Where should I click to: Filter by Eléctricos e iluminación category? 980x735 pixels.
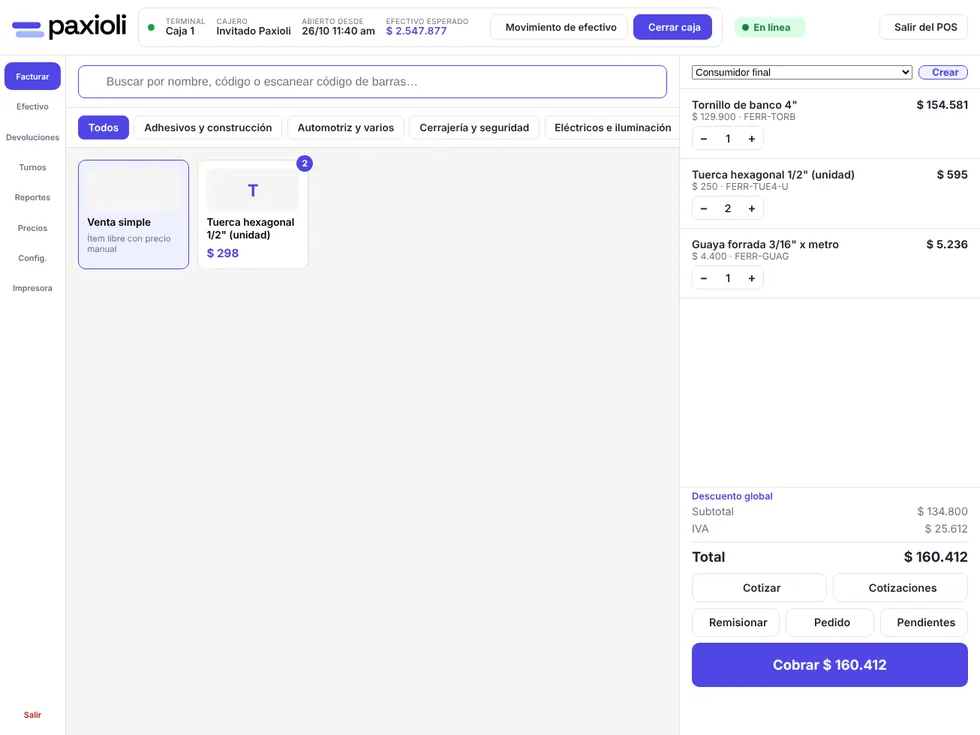(x=612, y=128)
